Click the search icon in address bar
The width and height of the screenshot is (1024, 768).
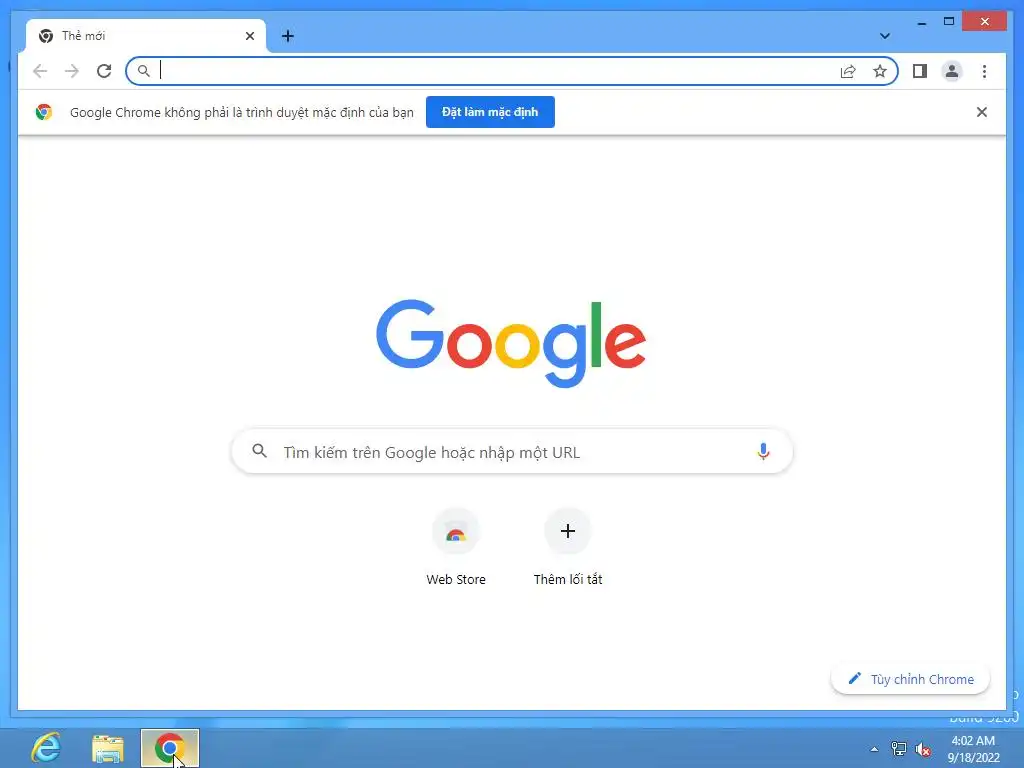[x=144, y=71]
